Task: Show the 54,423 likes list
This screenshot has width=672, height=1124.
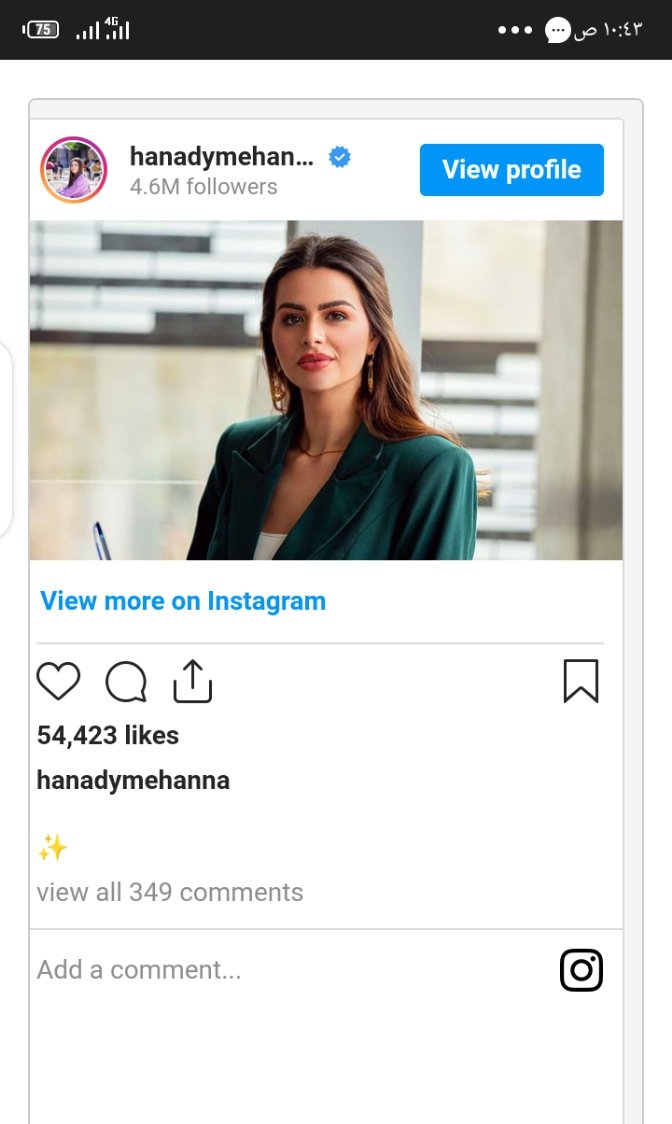Action: tap(108, 736)
